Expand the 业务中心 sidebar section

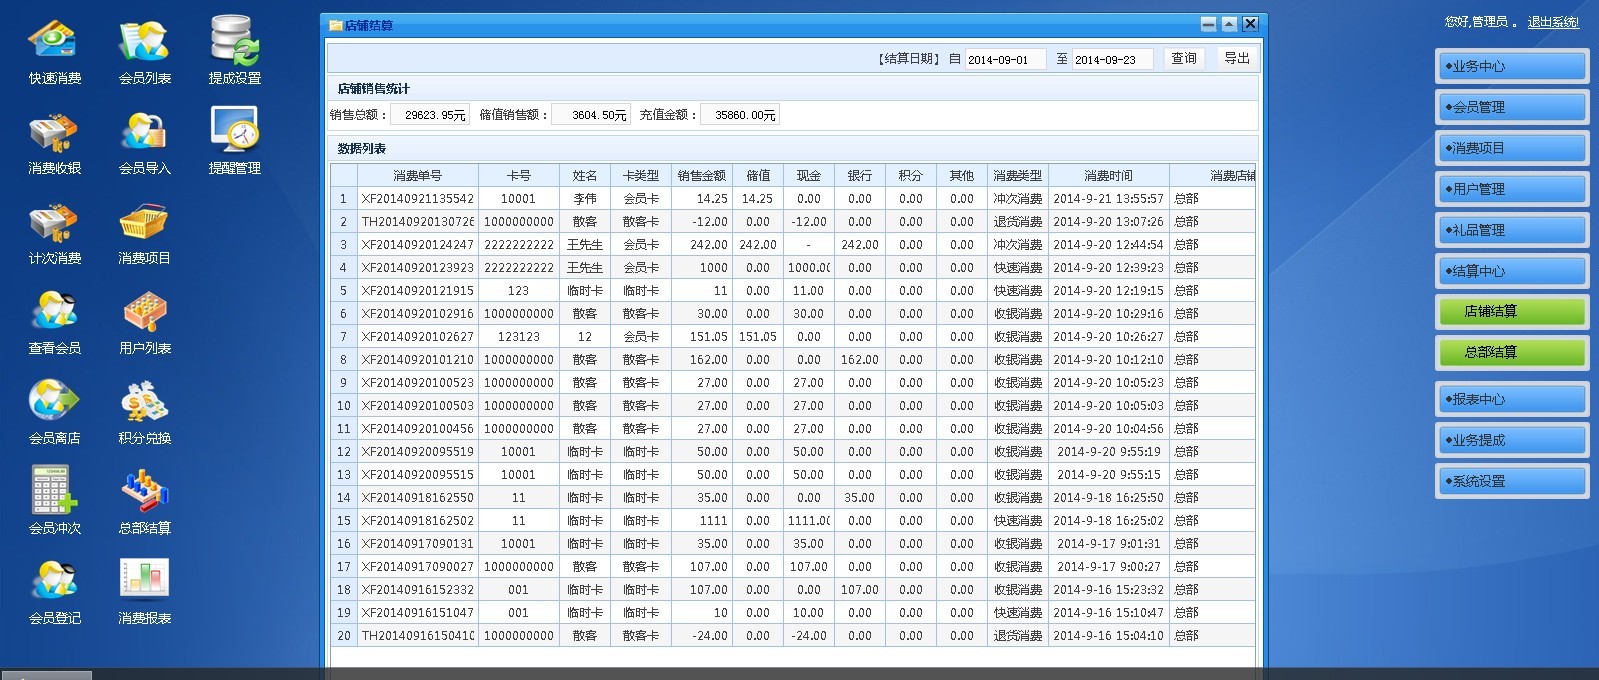pyautogui.click(x=1511, y=66)
